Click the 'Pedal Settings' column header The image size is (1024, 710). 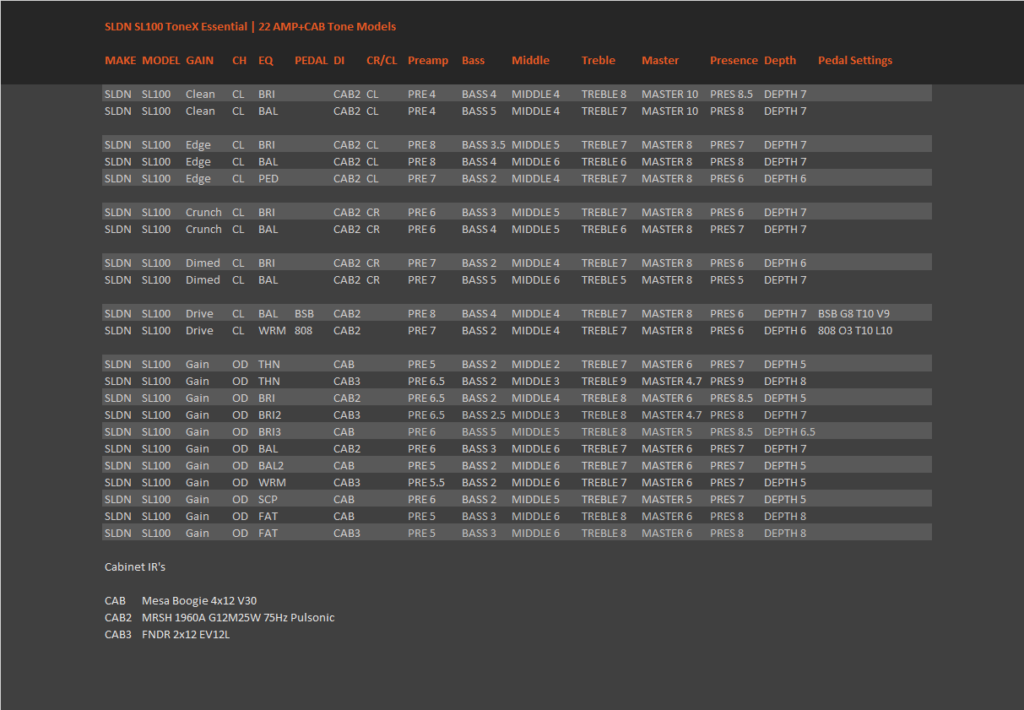tap(855, 60)
